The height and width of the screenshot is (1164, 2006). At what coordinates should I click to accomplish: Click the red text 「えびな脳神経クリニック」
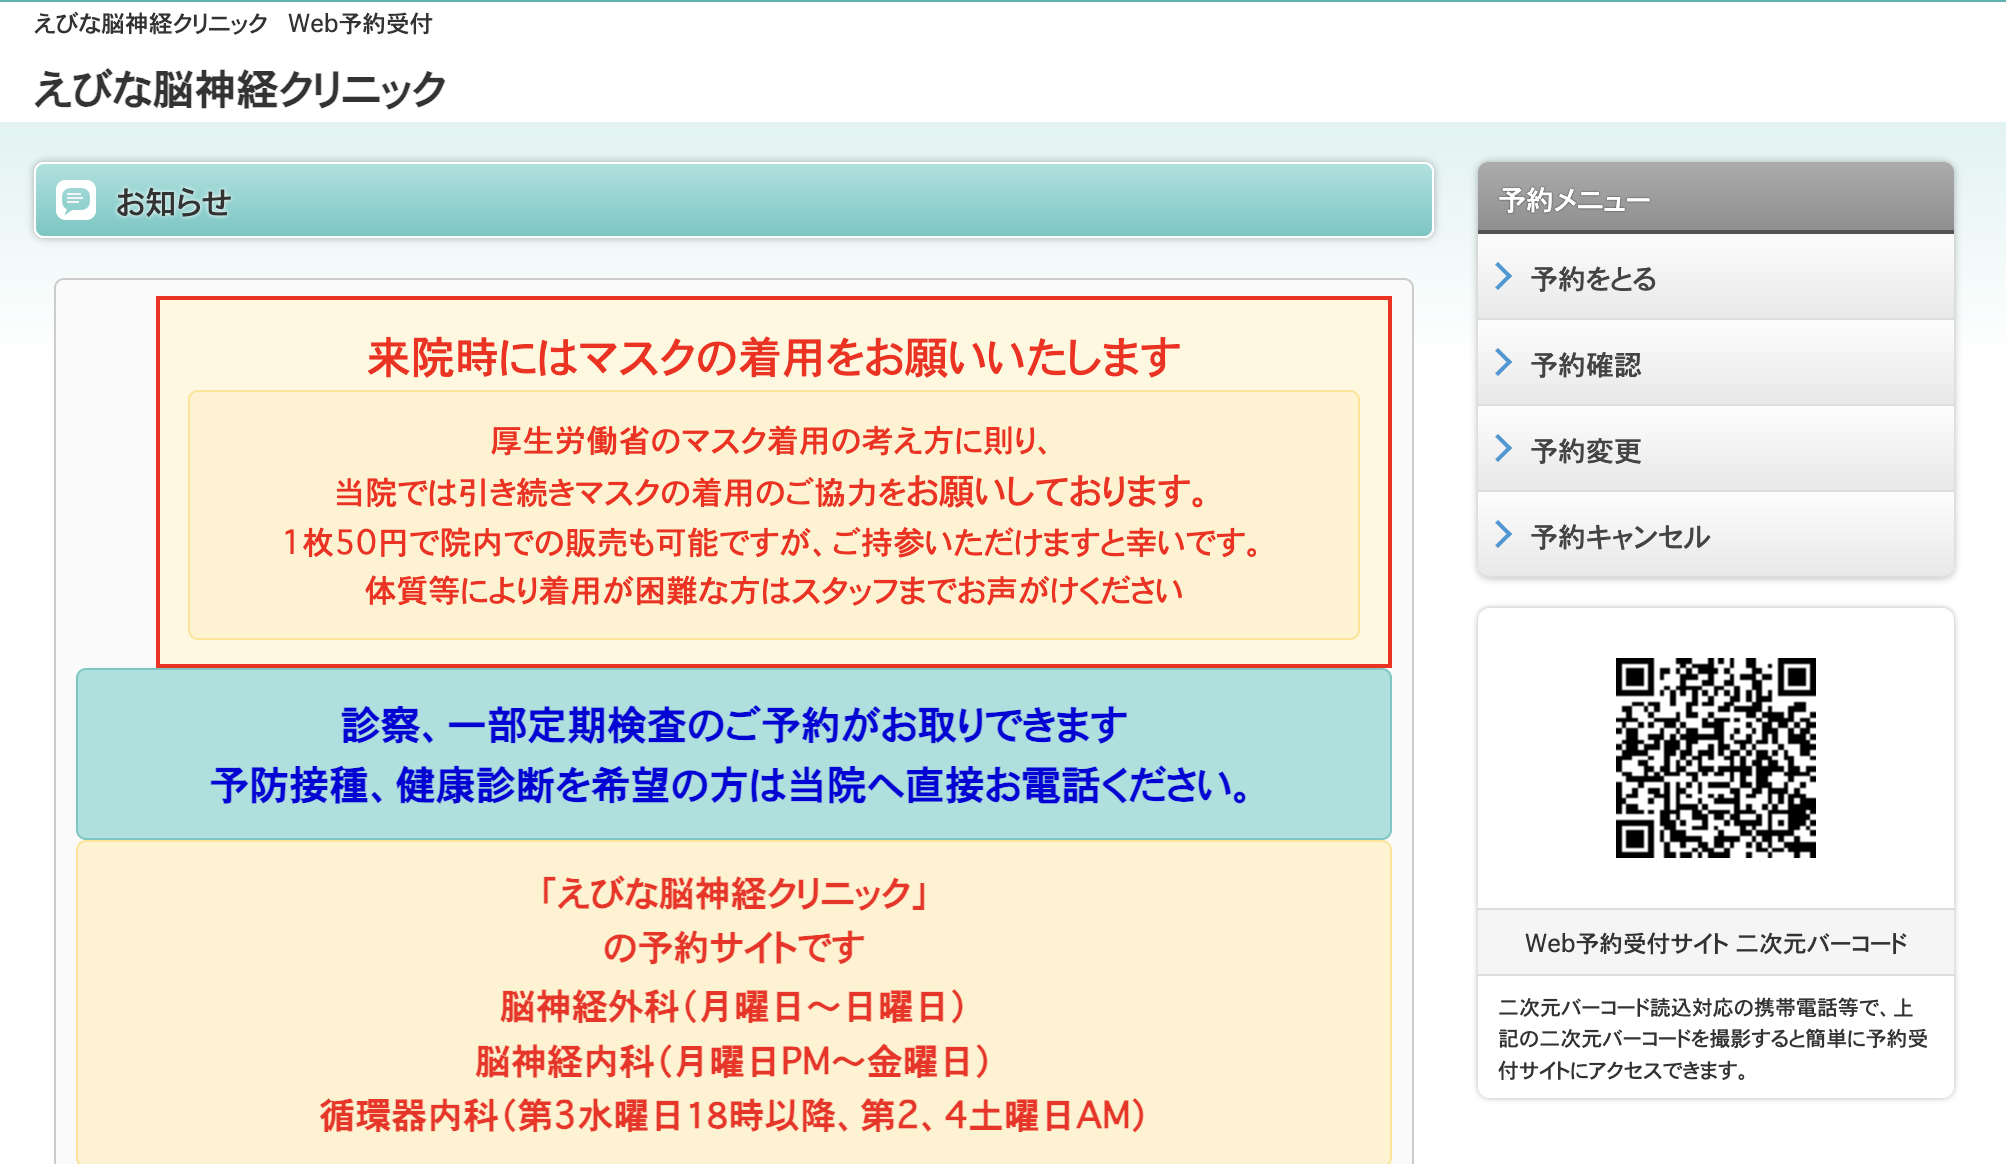[734, 892]
